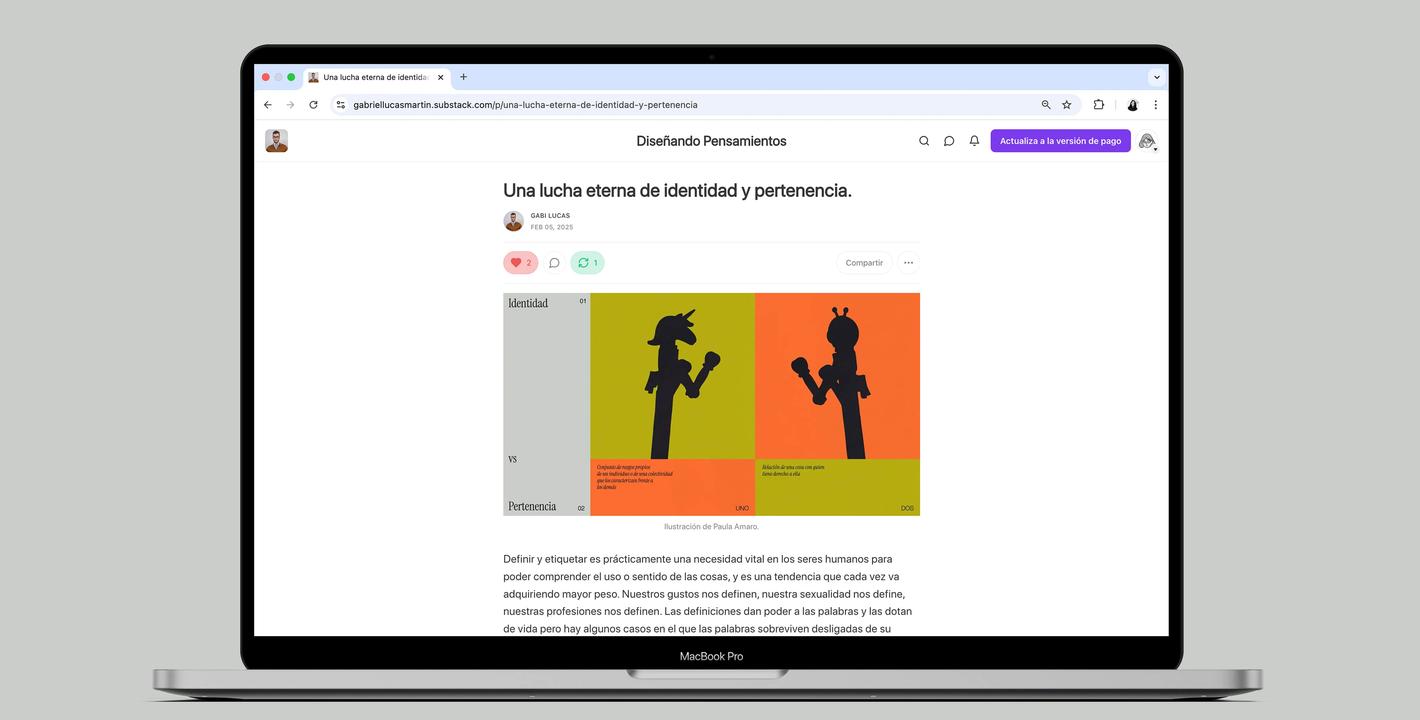
Task: Click the Substack search magnifier icon
Action: tap(924, 141)
